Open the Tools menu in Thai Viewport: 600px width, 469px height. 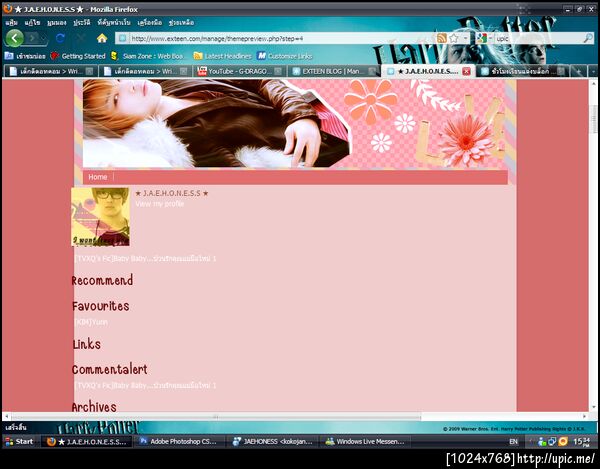click(x=150, y=23)
